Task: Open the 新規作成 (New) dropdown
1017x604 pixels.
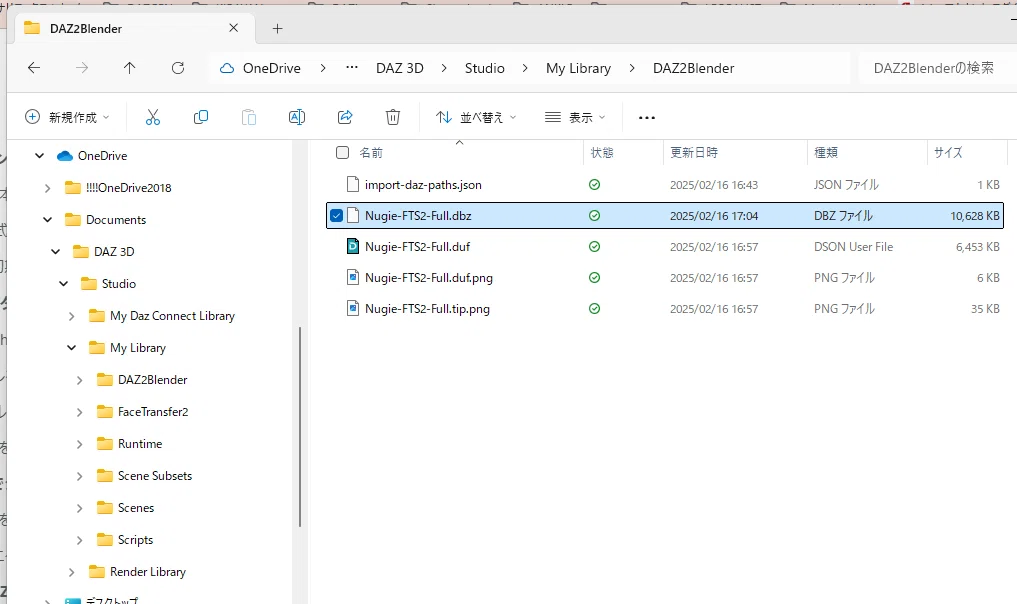Action: tap(67, 117)
